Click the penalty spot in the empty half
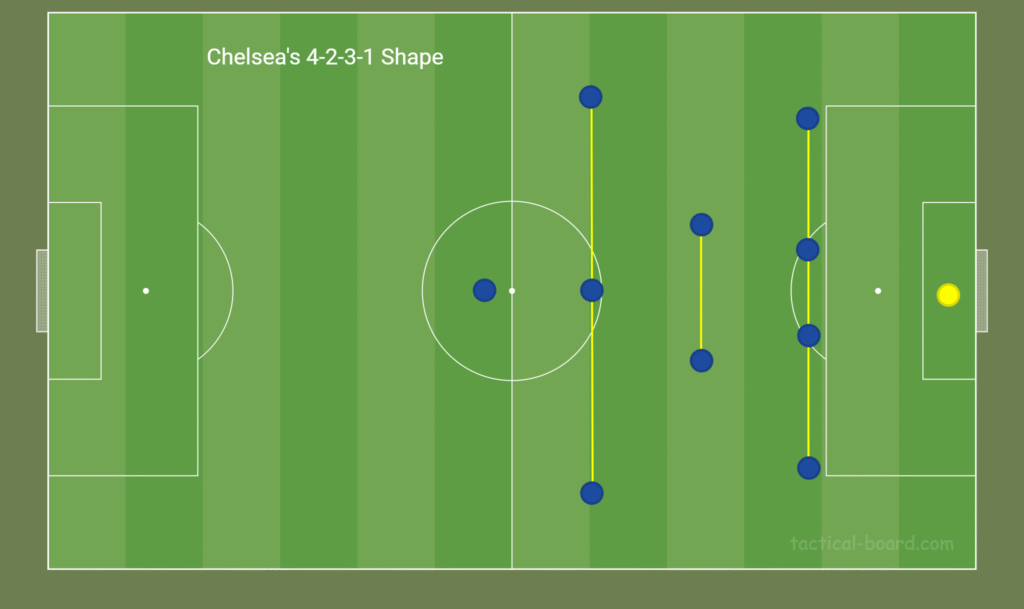This screenshot has height=609, width=1024. [x=146, y=291]
